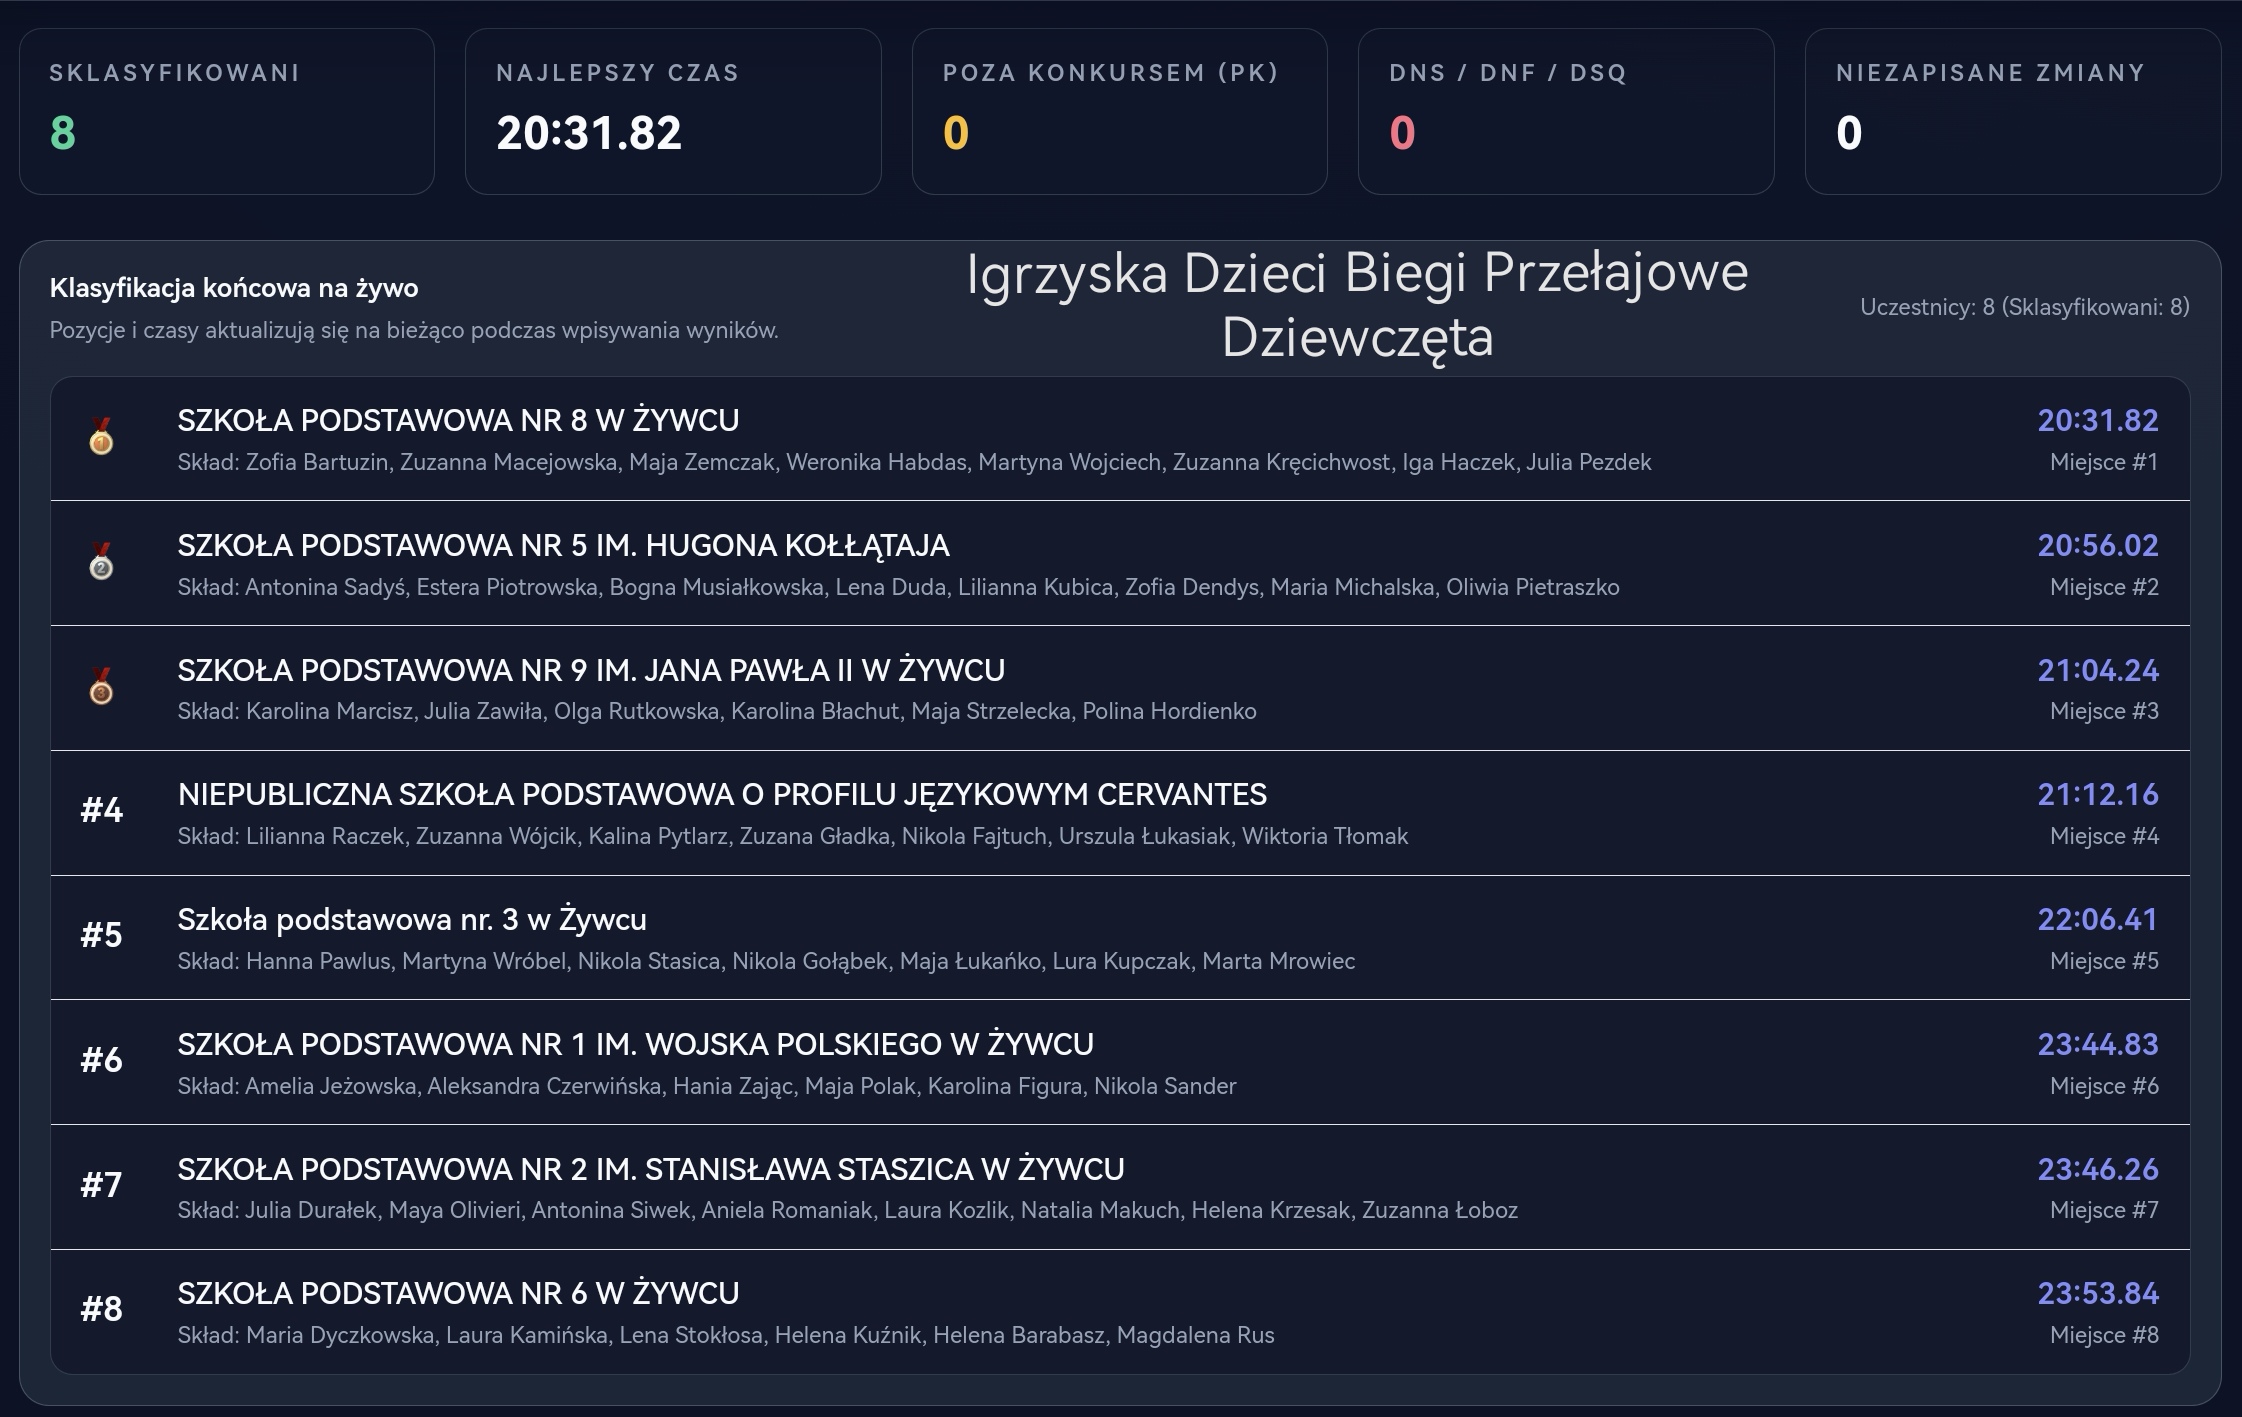Click the DNS / DNF / DSQ card
Screen dimensions: 2242x1417
(1566, 111)
